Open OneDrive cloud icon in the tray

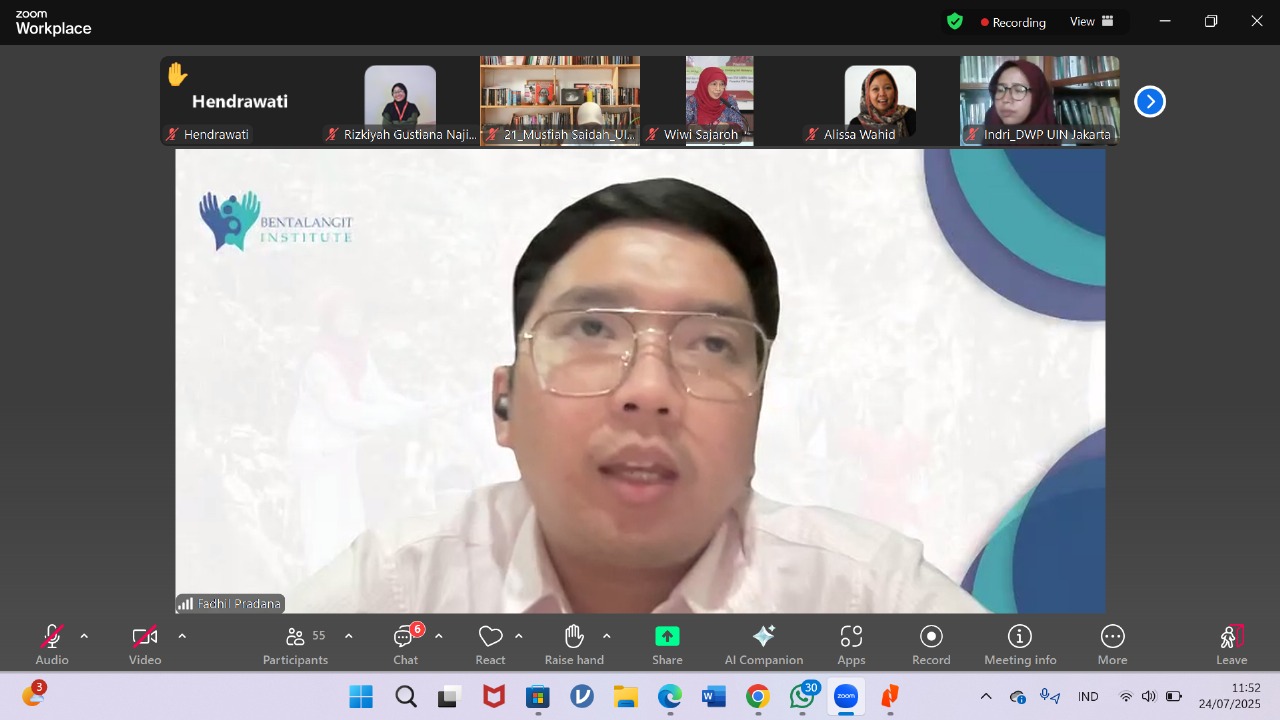tap(1018, 696)
